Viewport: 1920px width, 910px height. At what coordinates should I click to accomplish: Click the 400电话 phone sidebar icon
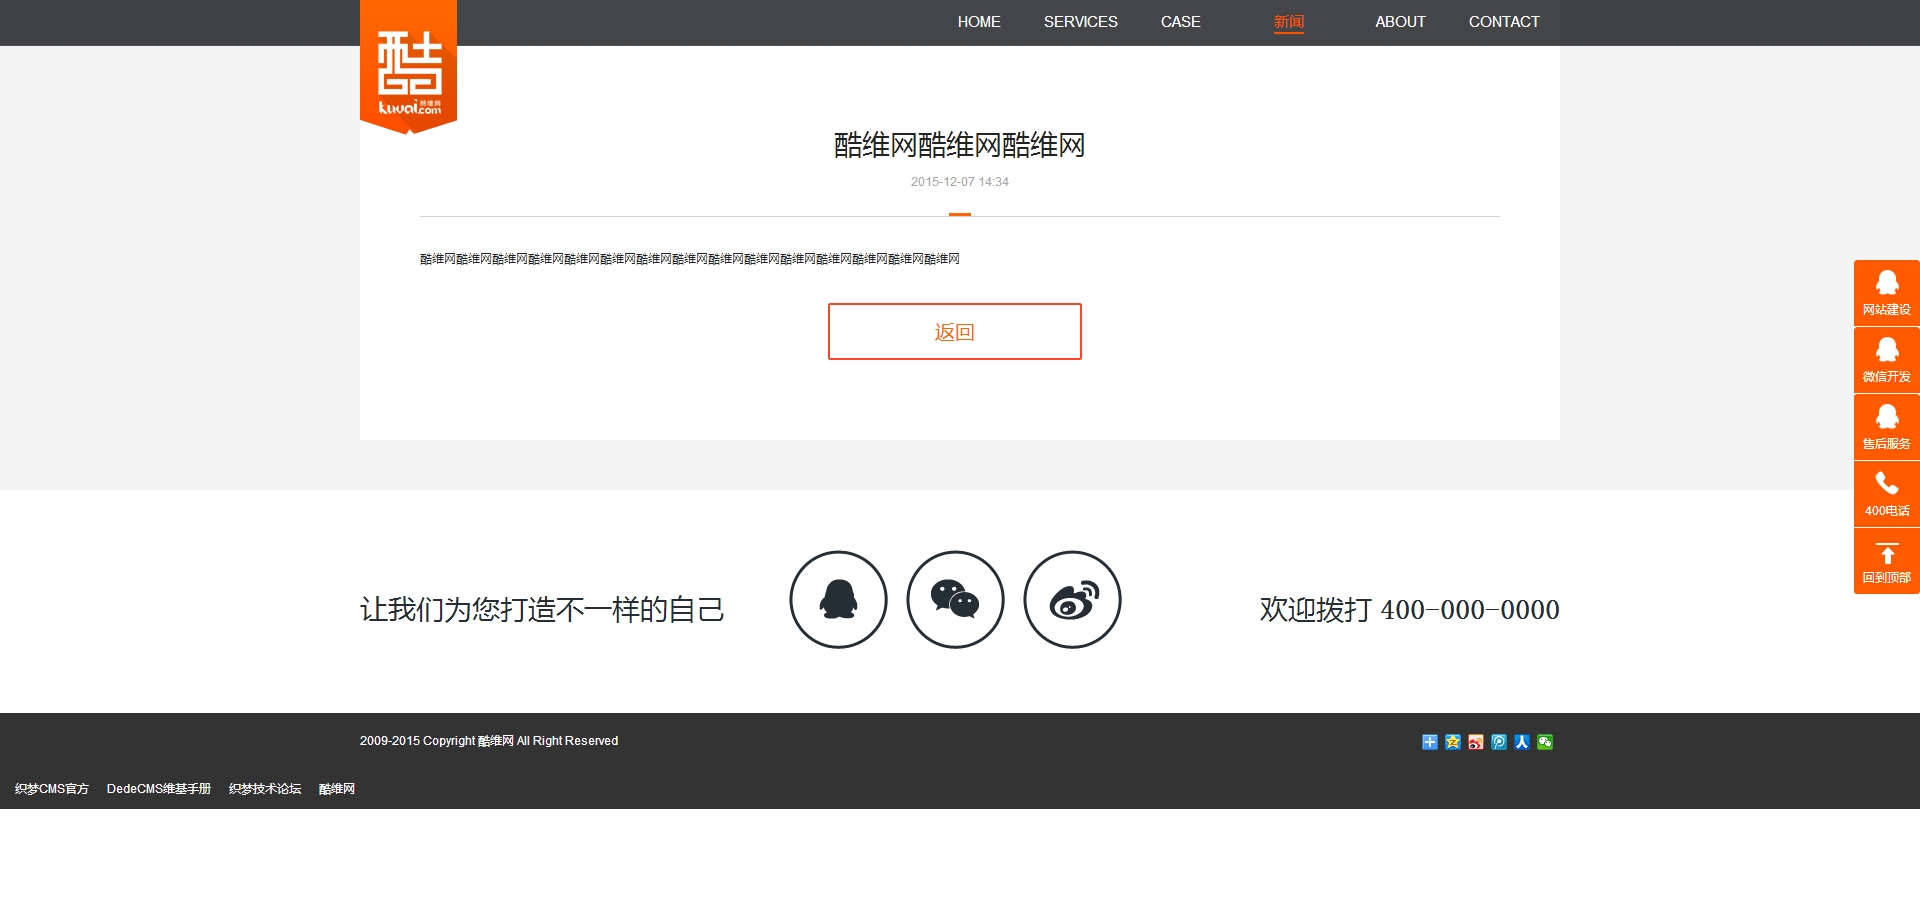tap(1886, 494)
